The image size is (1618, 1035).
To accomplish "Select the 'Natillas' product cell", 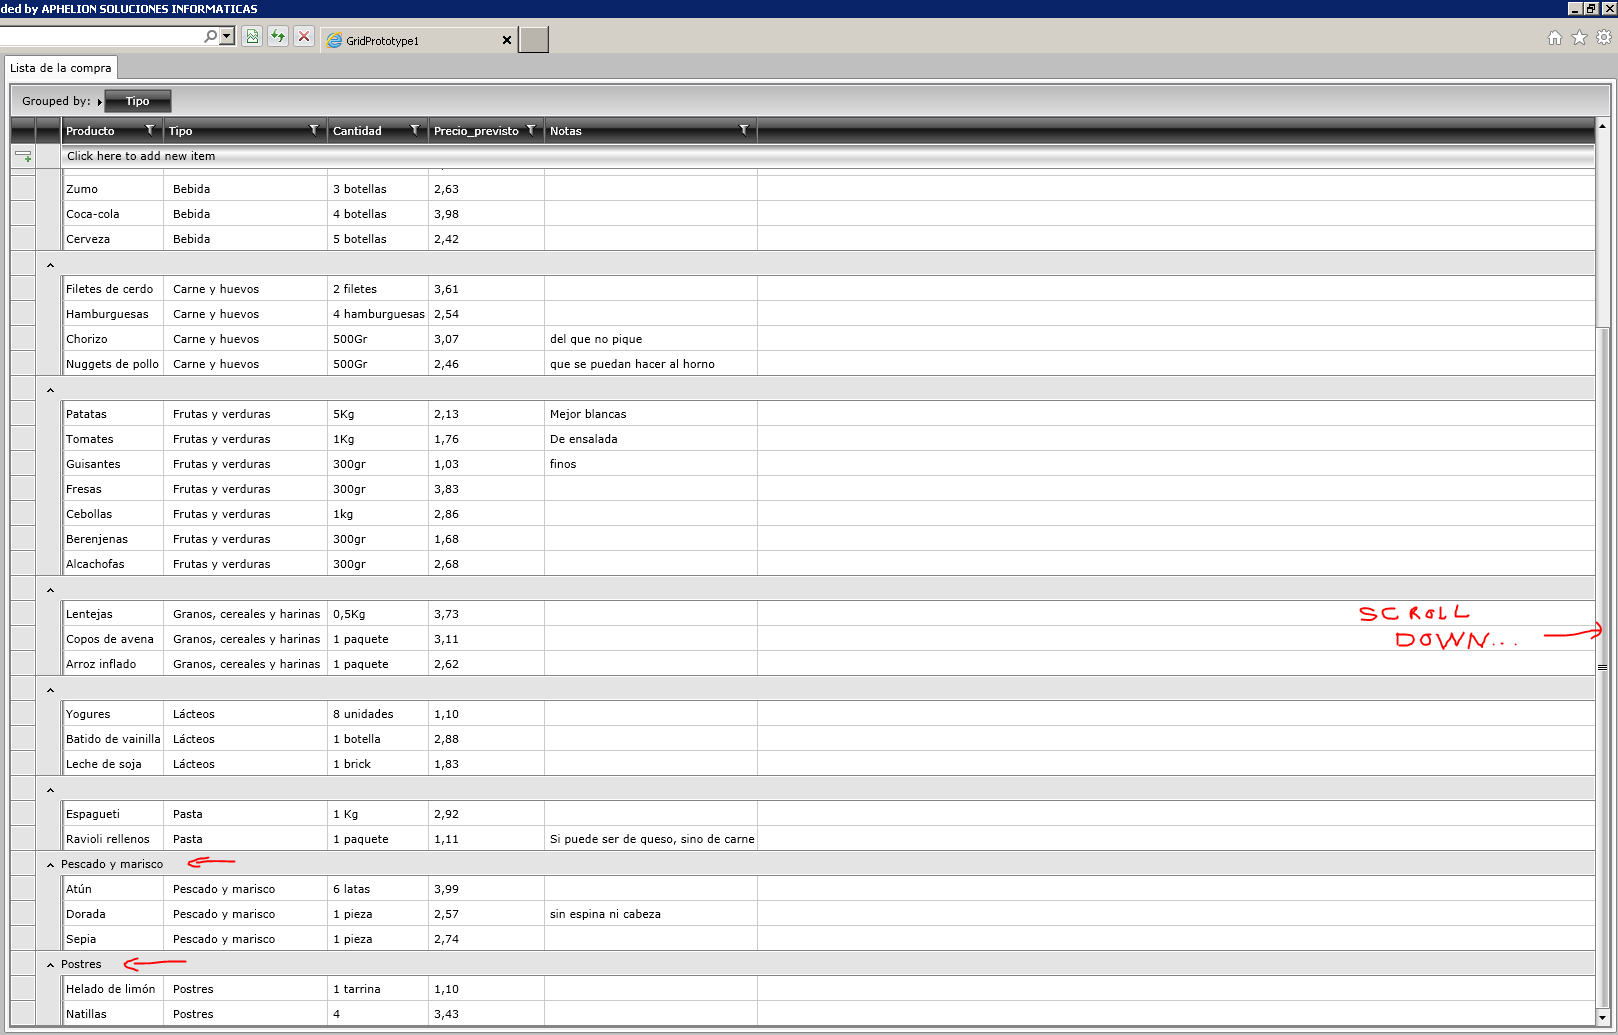I will click(113, 1014).
